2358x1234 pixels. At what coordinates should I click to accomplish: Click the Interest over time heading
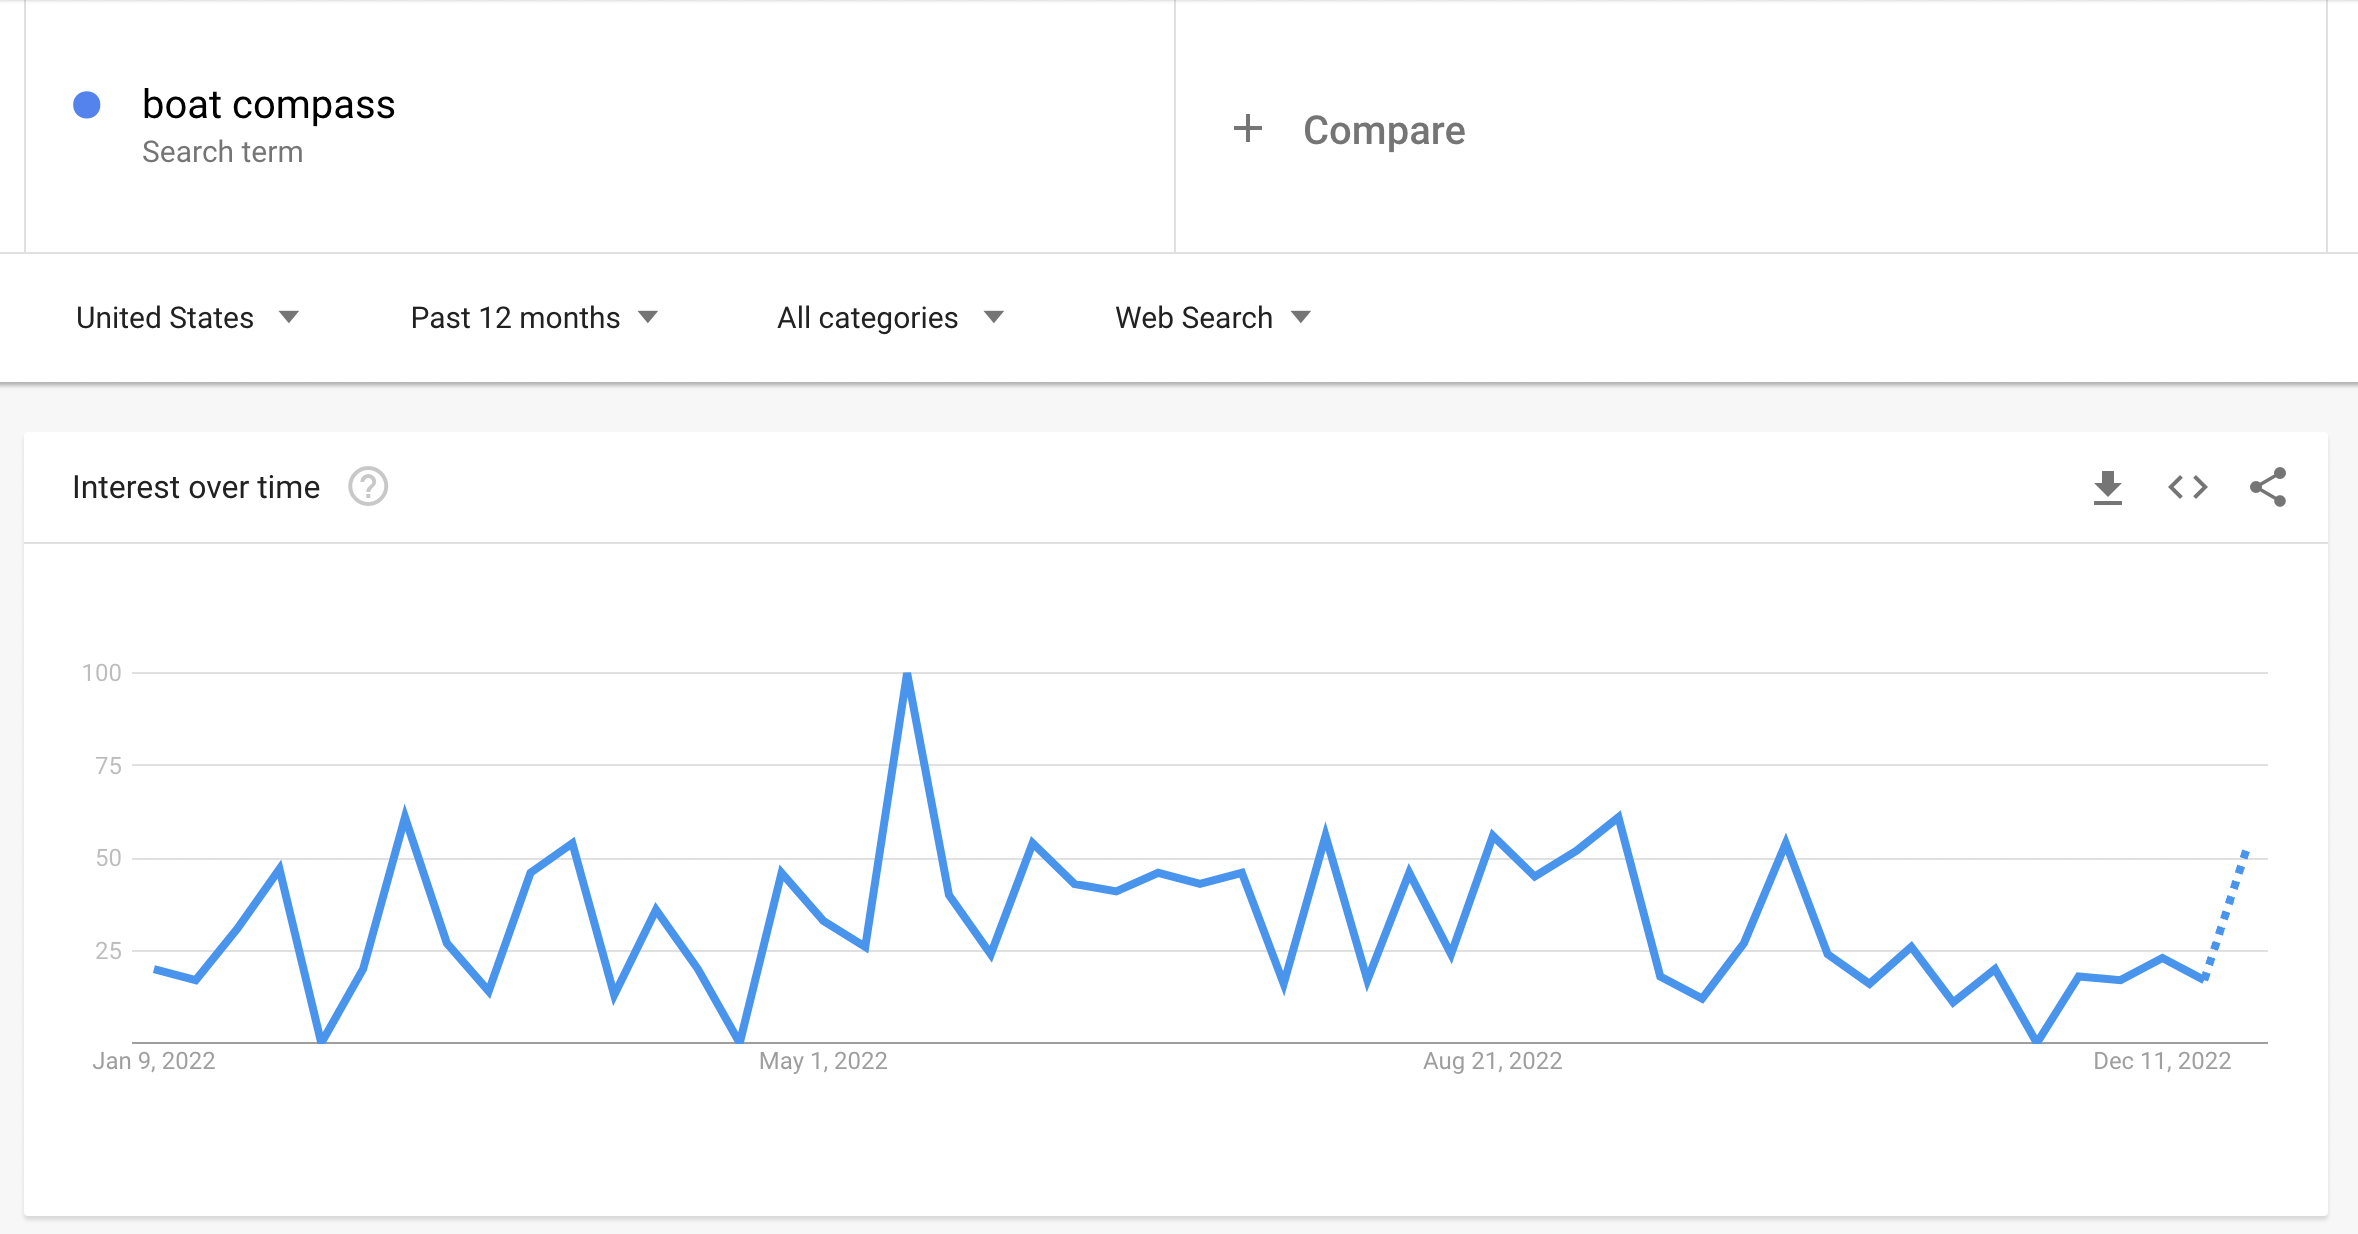tap(196, 487)
